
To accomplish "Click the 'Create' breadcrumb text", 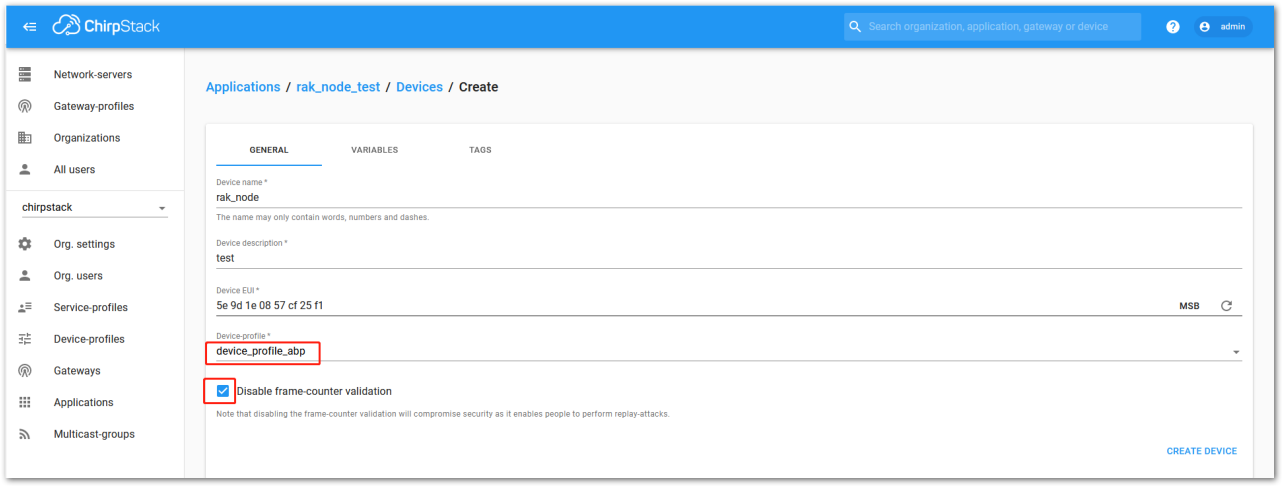I will click(478, 87).
